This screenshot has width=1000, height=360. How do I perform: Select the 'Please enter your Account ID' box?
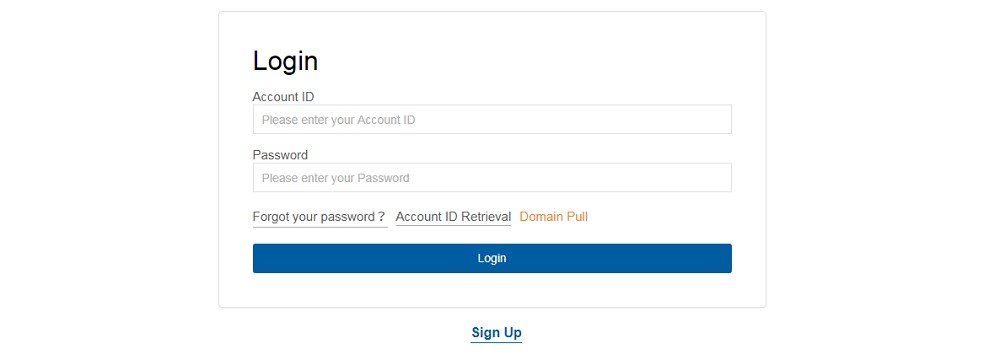pyautogui.click(x=492, y=119)
